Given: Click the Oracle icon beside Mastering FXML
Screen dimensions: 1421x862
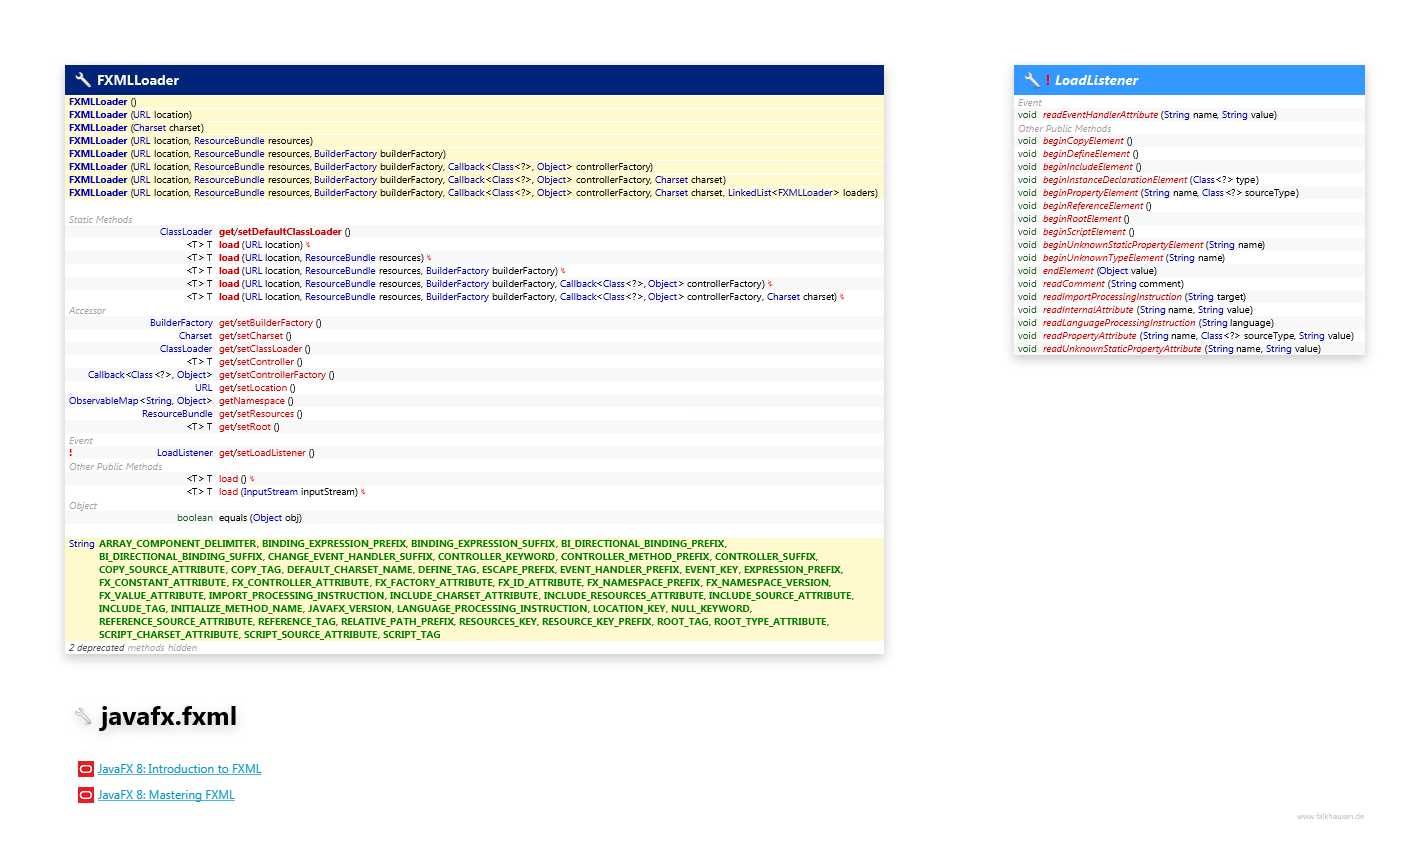Looking at the screenshot, I should click(86, 795).
